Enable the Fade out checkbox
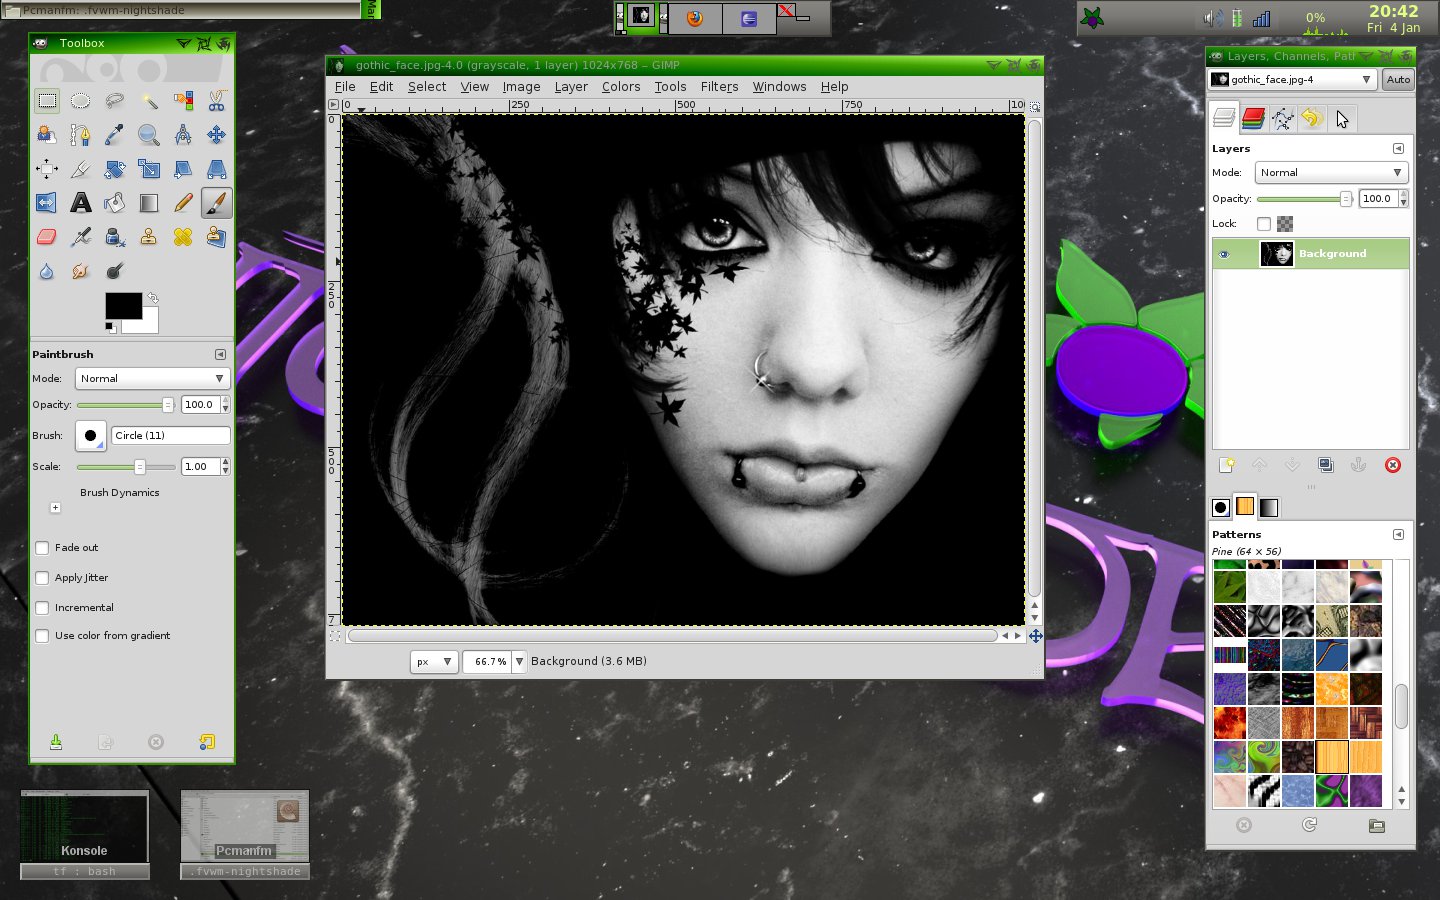The width and height of the screenshot is (1440, 900). (42, 548)
